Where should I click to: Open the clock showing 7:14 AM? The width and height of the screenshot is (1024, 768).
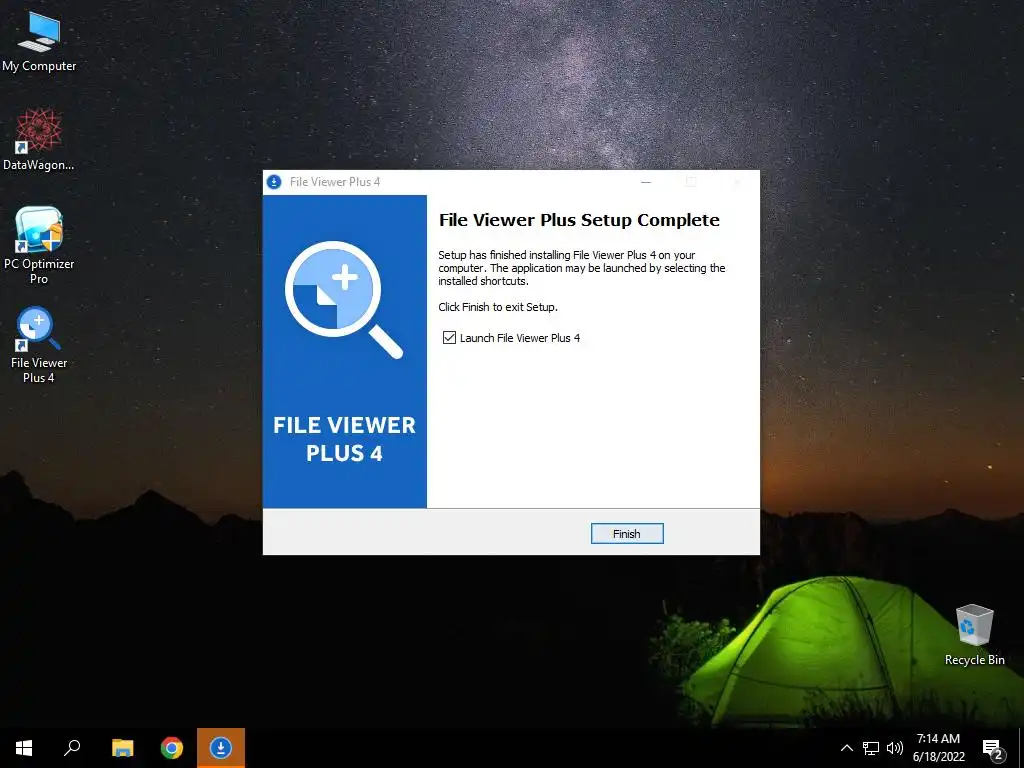coord(938,748)
